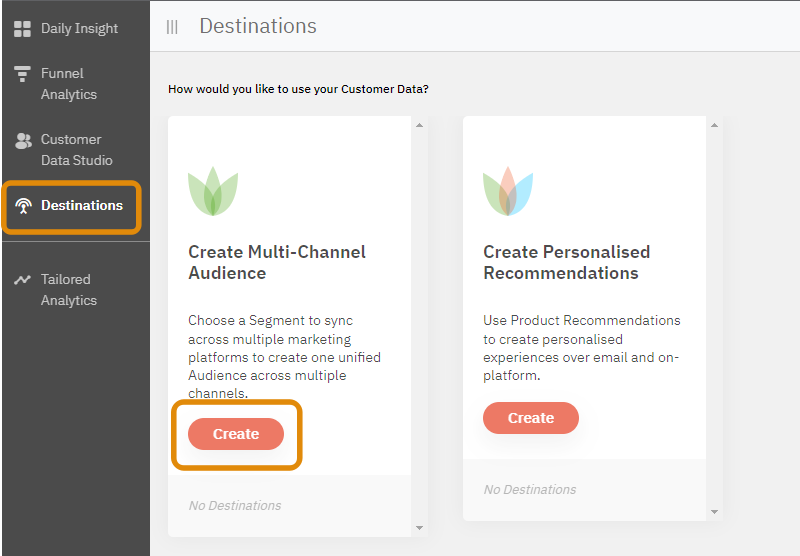Click the Tailored Analytics line chart icon
This screenshot has height=556, width=800.
pos(22,280)
